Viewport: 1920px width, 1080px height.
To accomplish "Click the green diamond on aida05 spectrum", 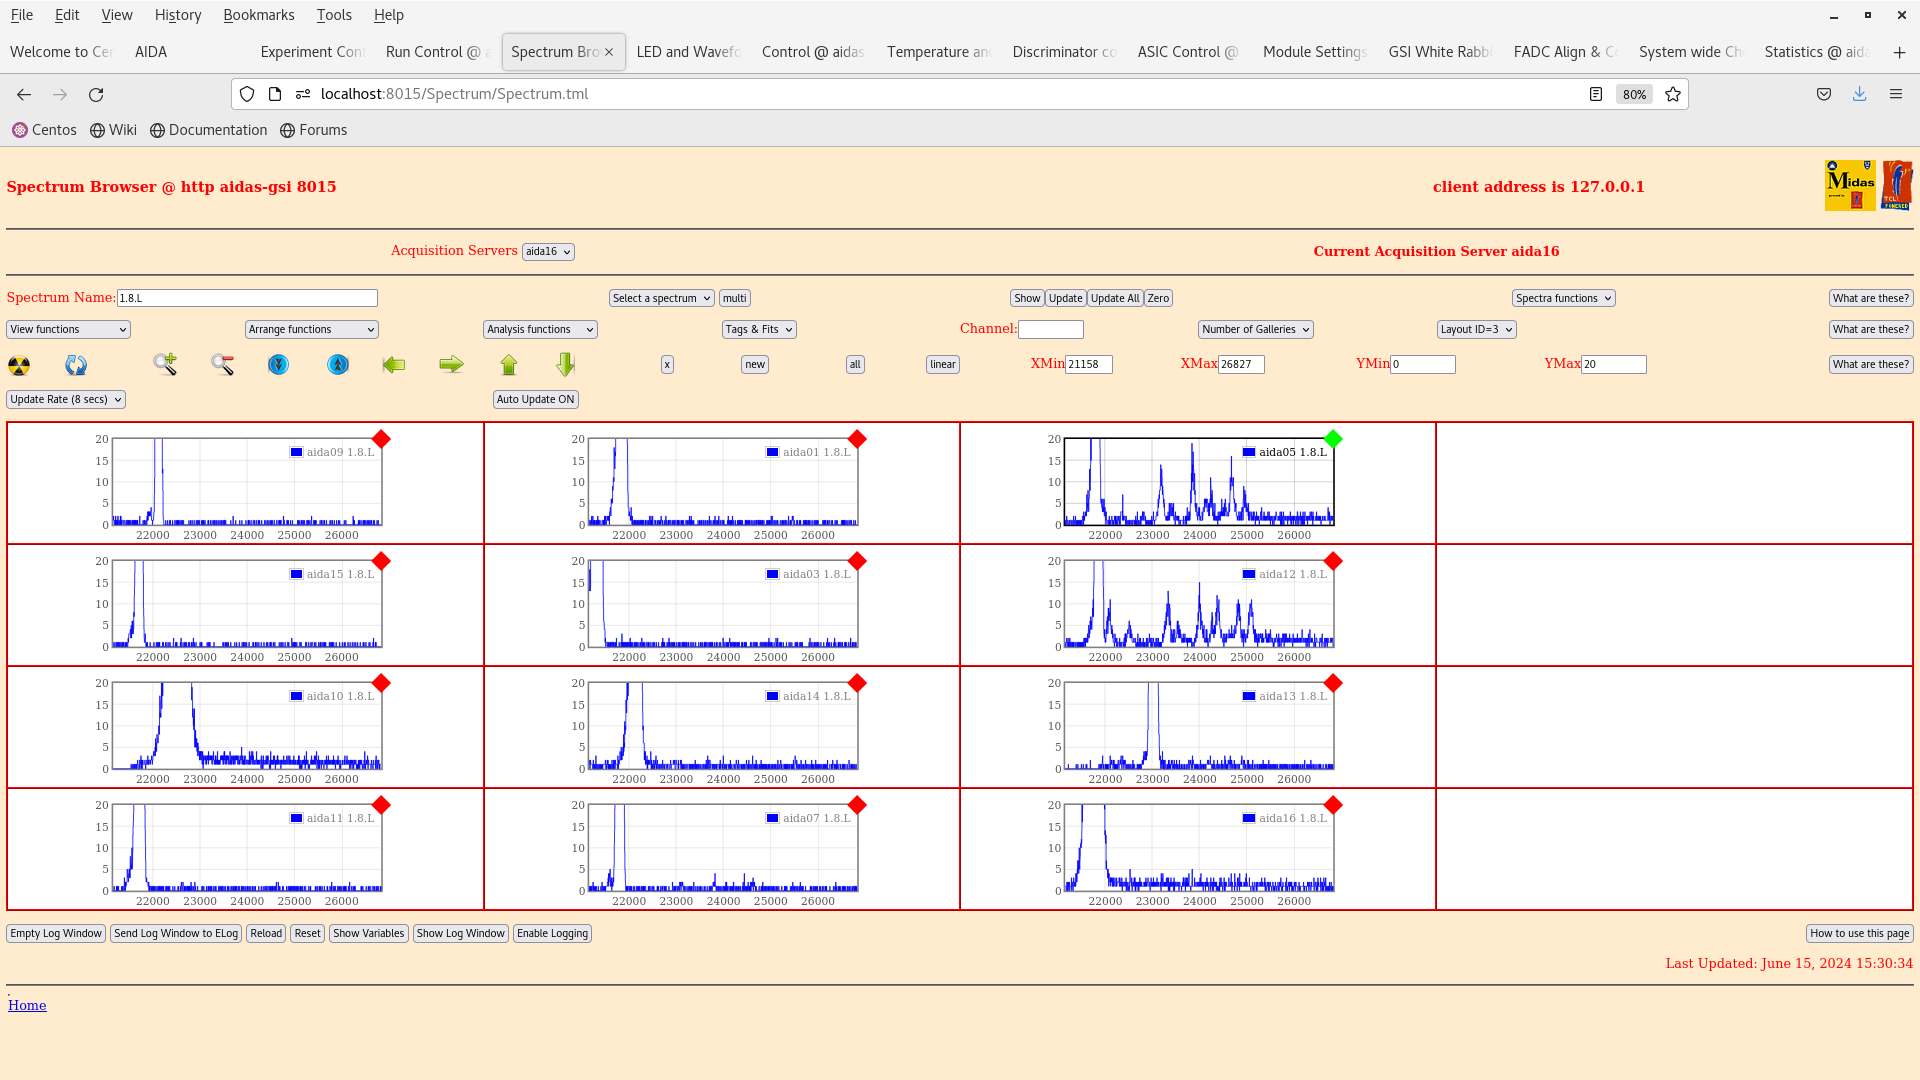I will (x=1333, y=439).
